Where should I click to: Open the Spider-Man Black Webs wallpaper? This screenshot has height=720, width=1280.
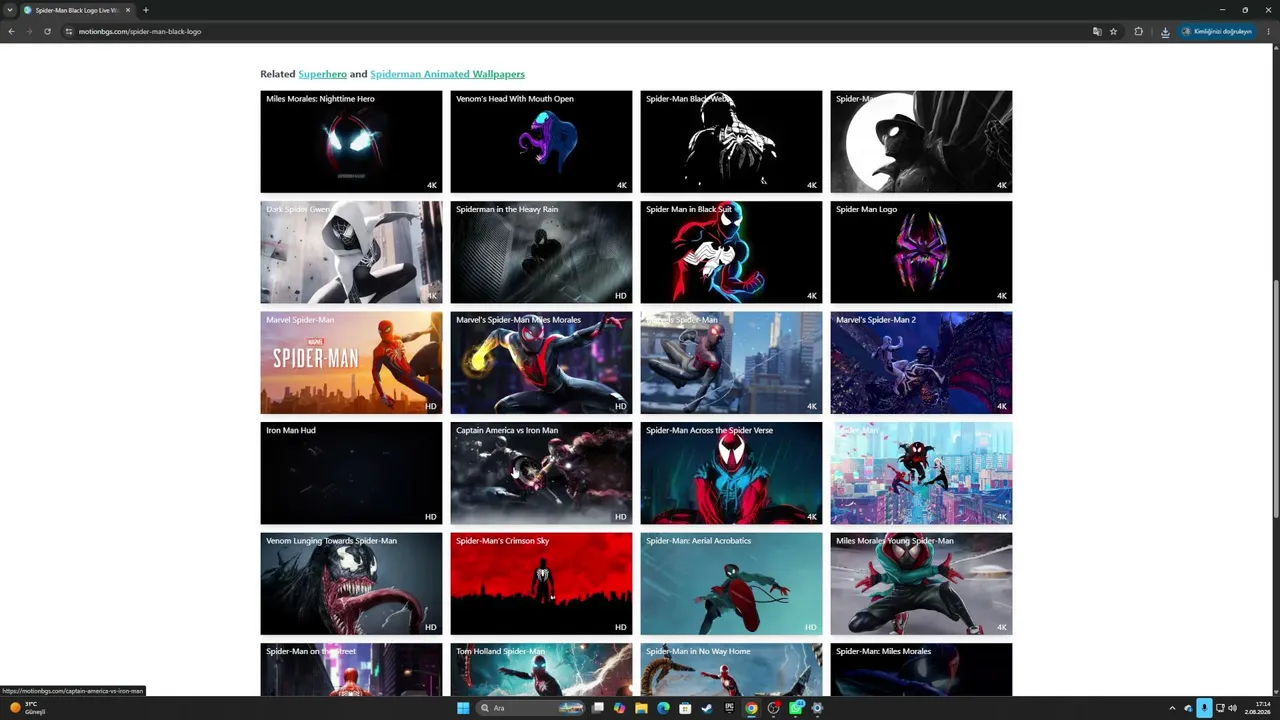click(731, 142)
